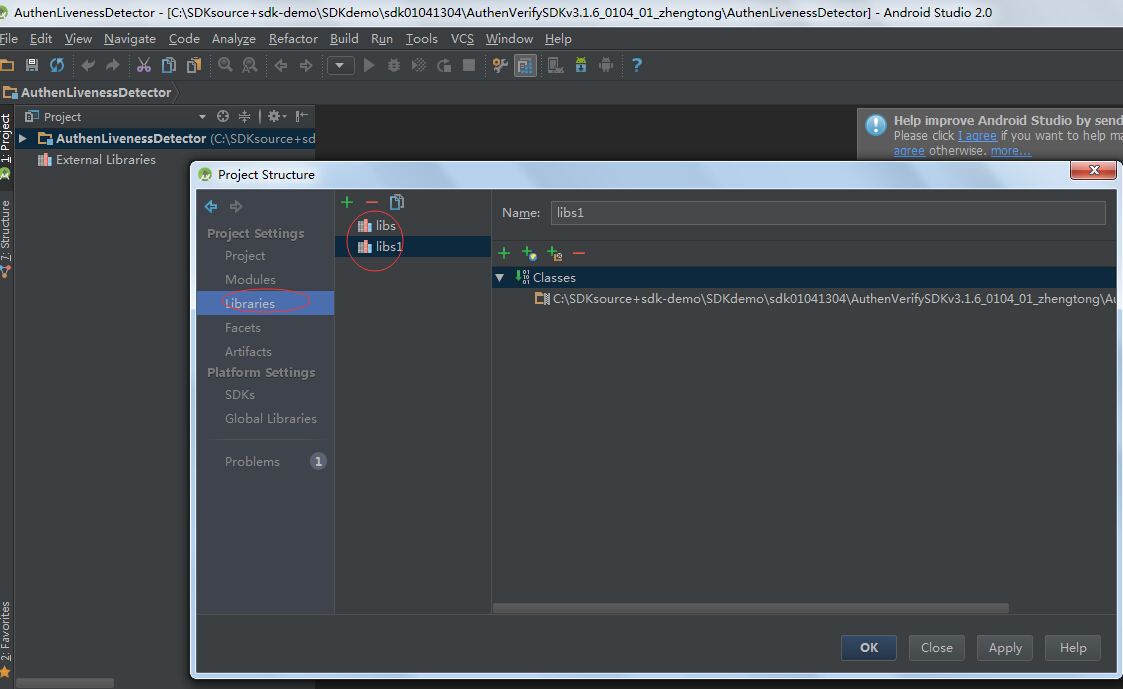Click the OK button
The width and height of the screenshot is (1123, 689).
869,647
